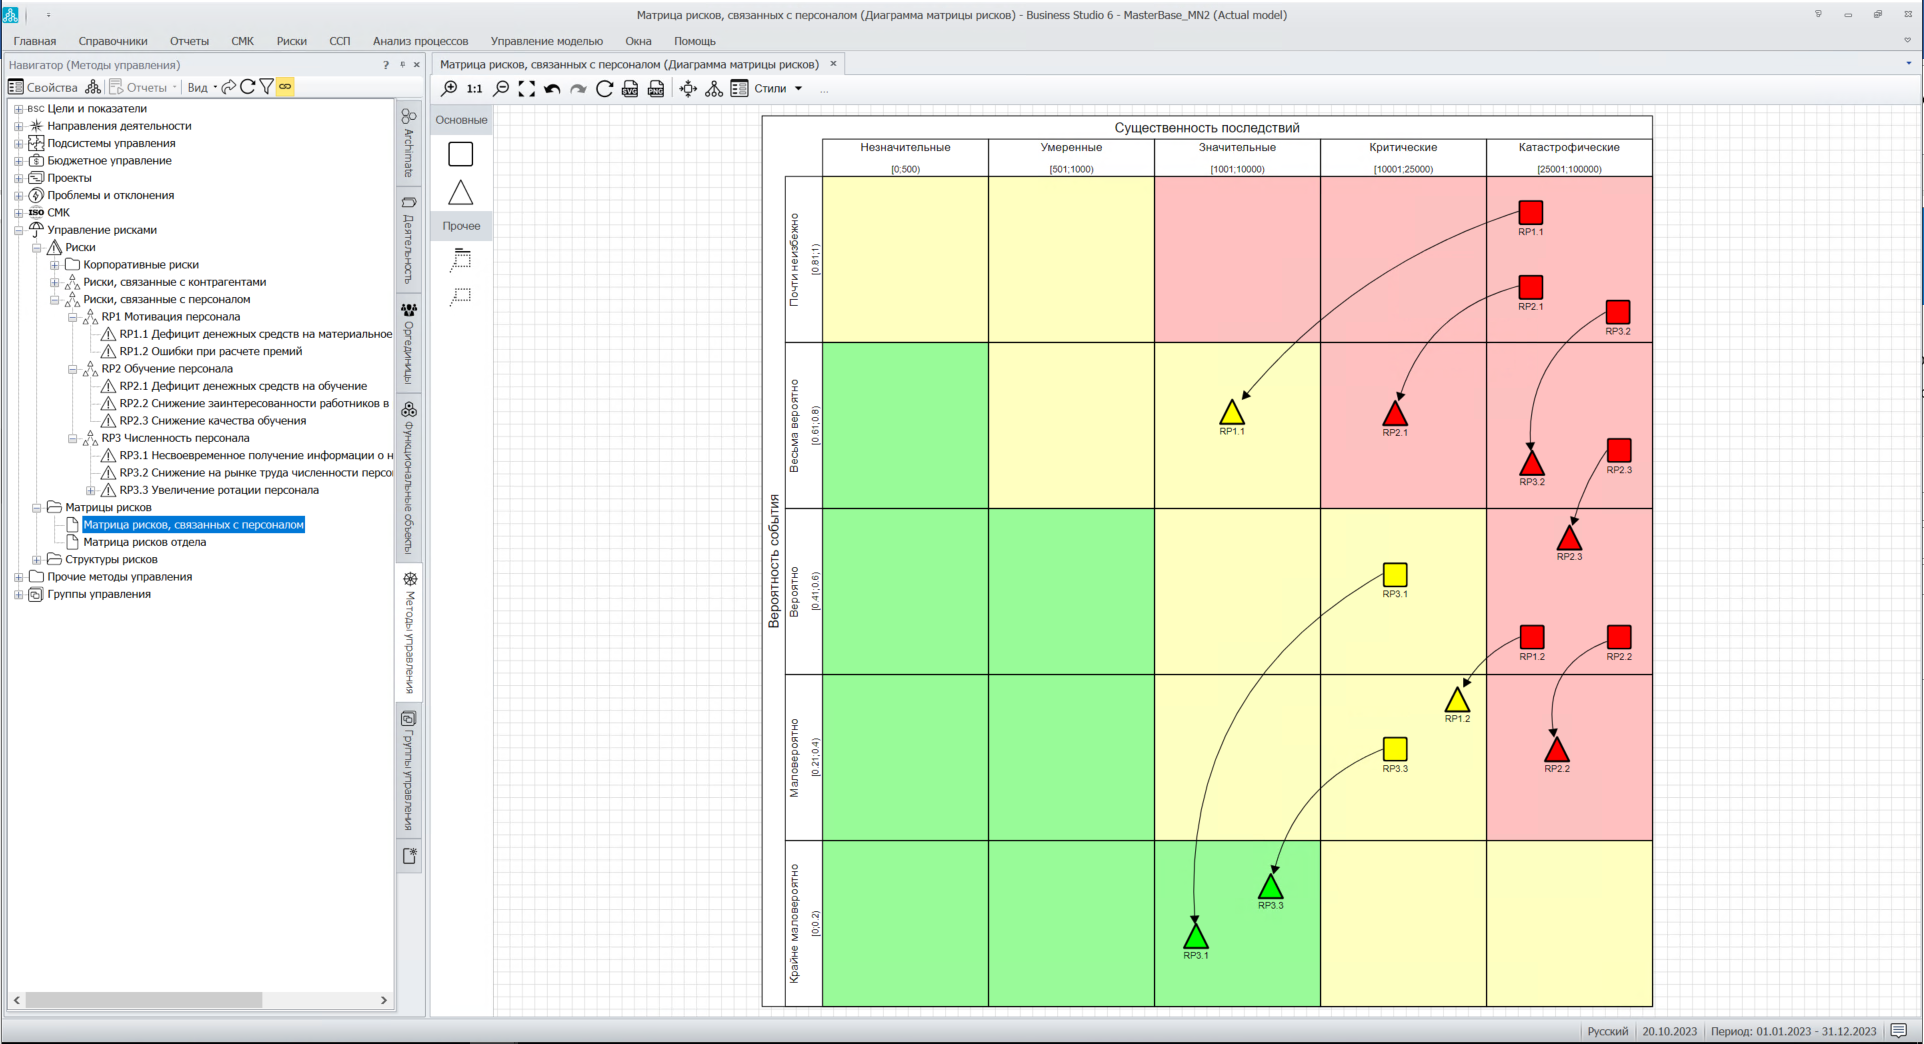Click the fit-to-screen zoom icon
Screen dimensions: 1924x1044
click(527, 89)
